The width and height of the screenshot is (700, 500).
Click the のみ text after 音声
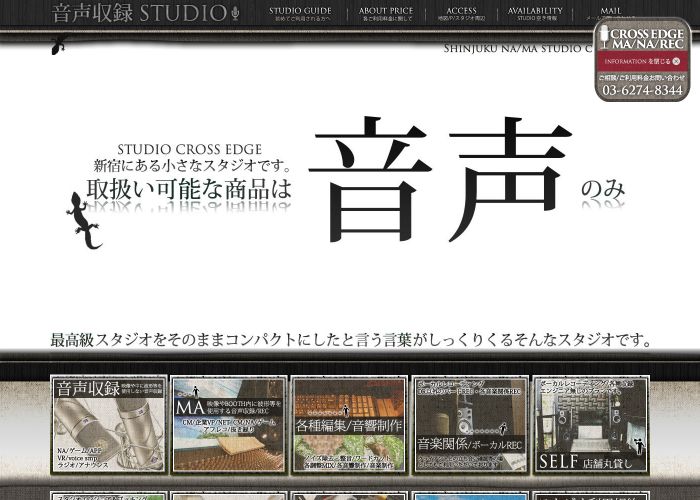pyautogui.click(x=603, y=189)
